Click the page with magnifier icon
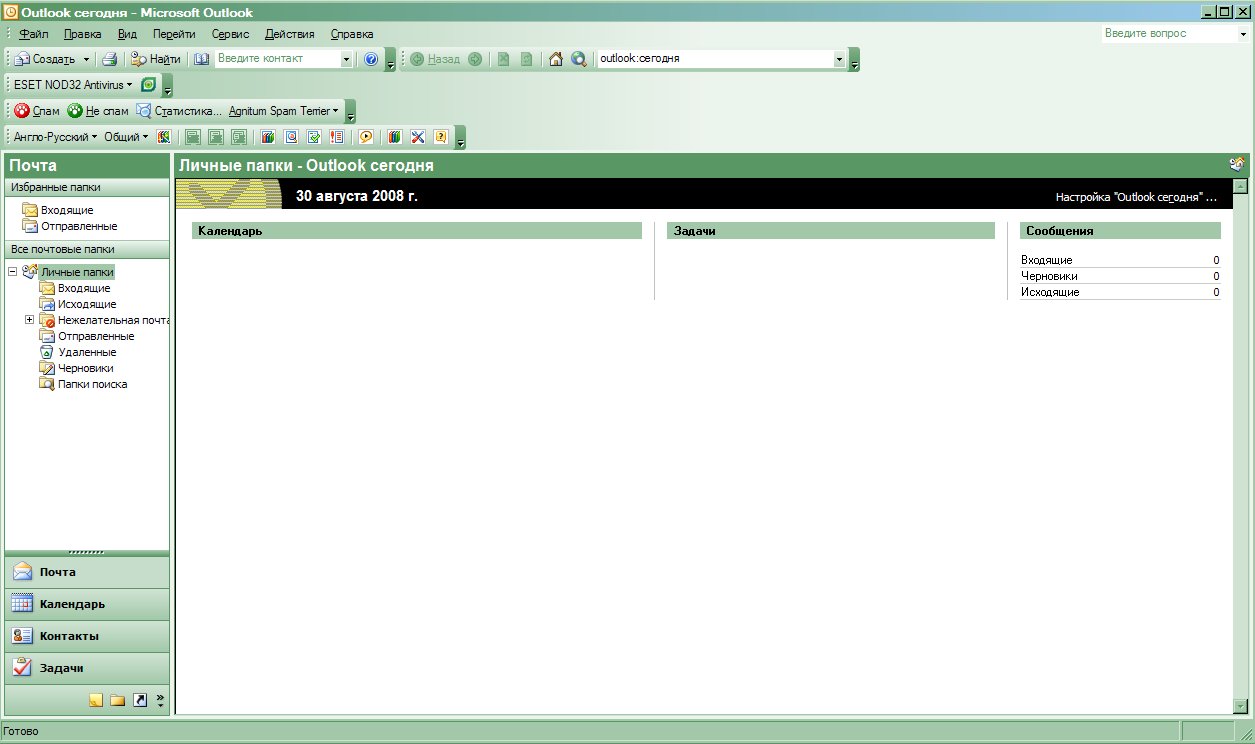Viewport: 1255px width, 744px height. pyautogui.click(x=291, y=137)
